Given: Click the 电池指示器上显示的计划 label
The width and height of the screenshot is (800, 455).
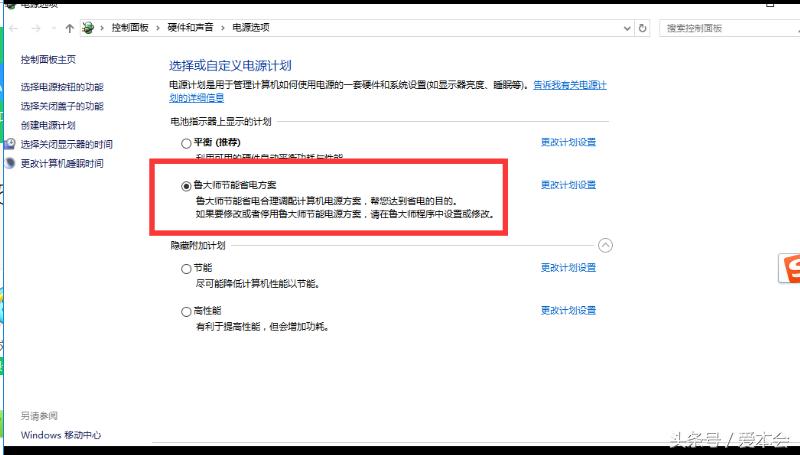Looking at the screenshot, I should click(x=221, y=121).
